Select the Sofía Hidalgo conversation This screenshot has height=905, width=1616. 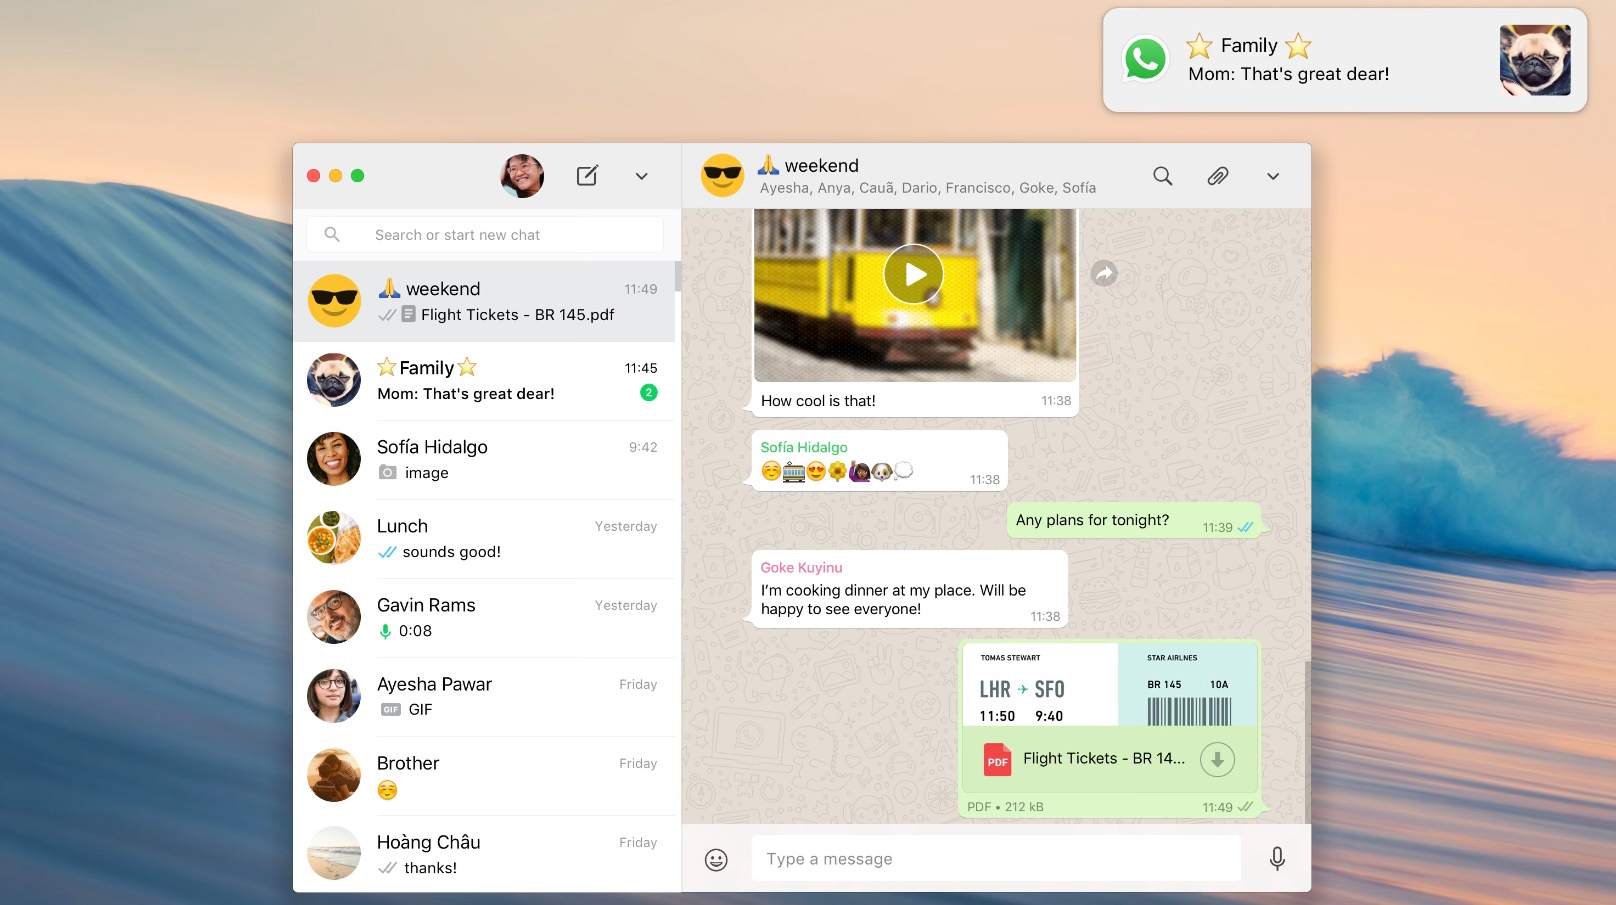(485, 460)
